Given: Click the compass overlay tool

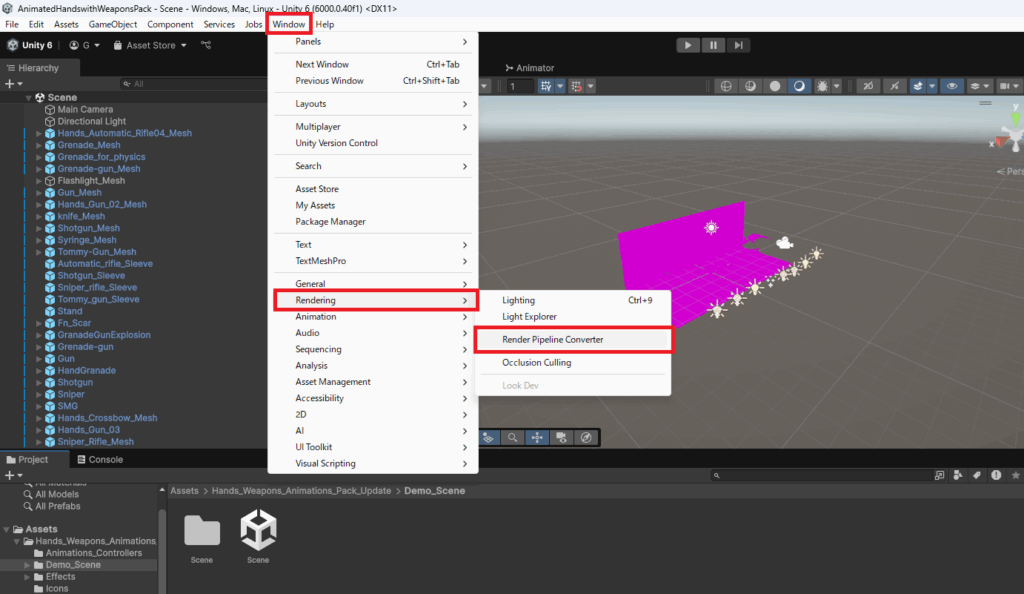Looking at the screenshot, I should pos(586,437).
